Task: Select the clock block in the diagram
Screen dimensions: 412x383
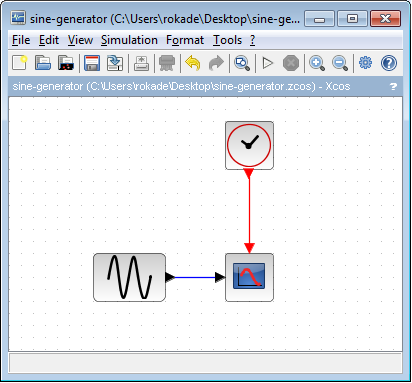Action: pos(249,145)
